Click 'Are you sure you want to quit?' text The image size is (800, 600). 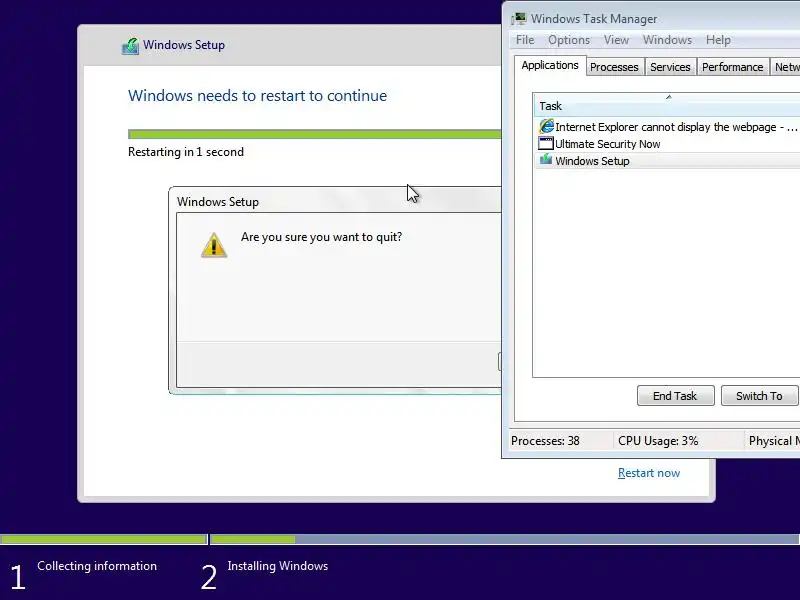(321, 237)
